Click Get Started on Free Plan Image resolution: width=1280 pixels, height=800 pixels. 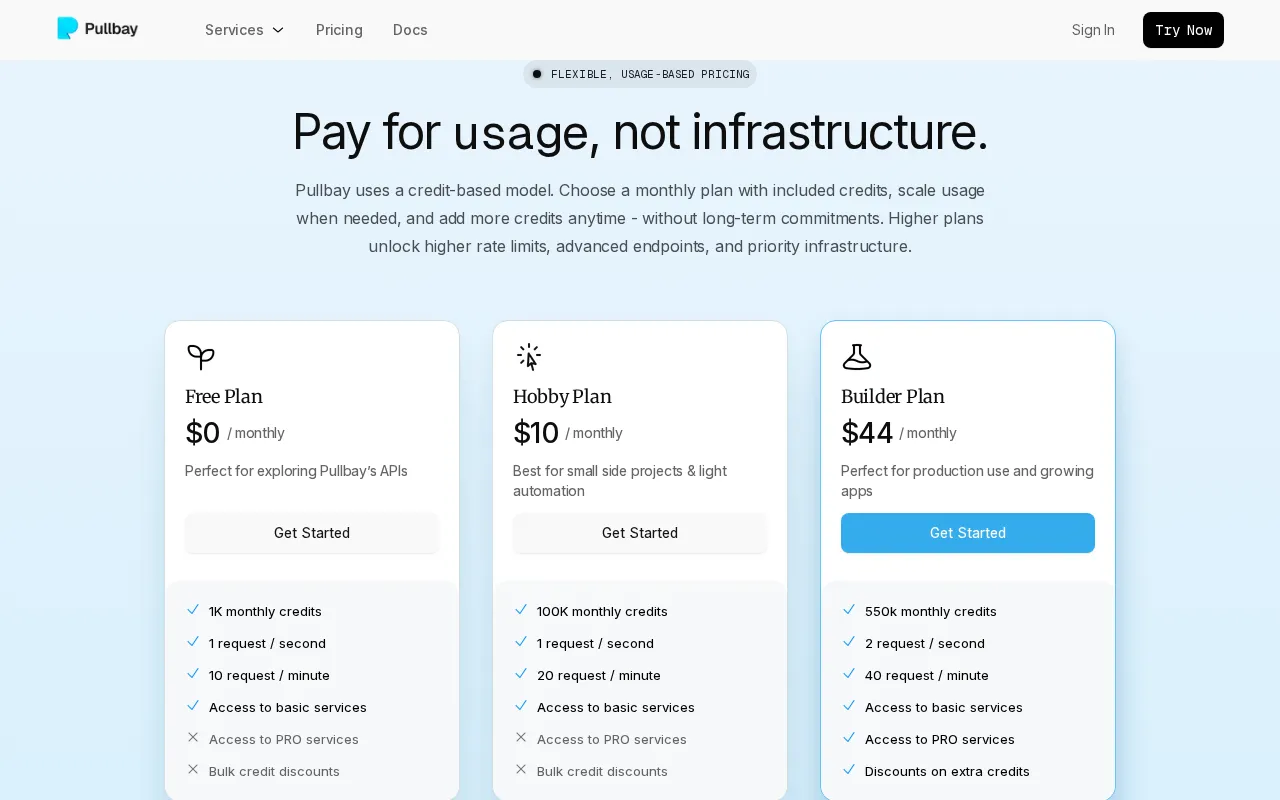312,533
